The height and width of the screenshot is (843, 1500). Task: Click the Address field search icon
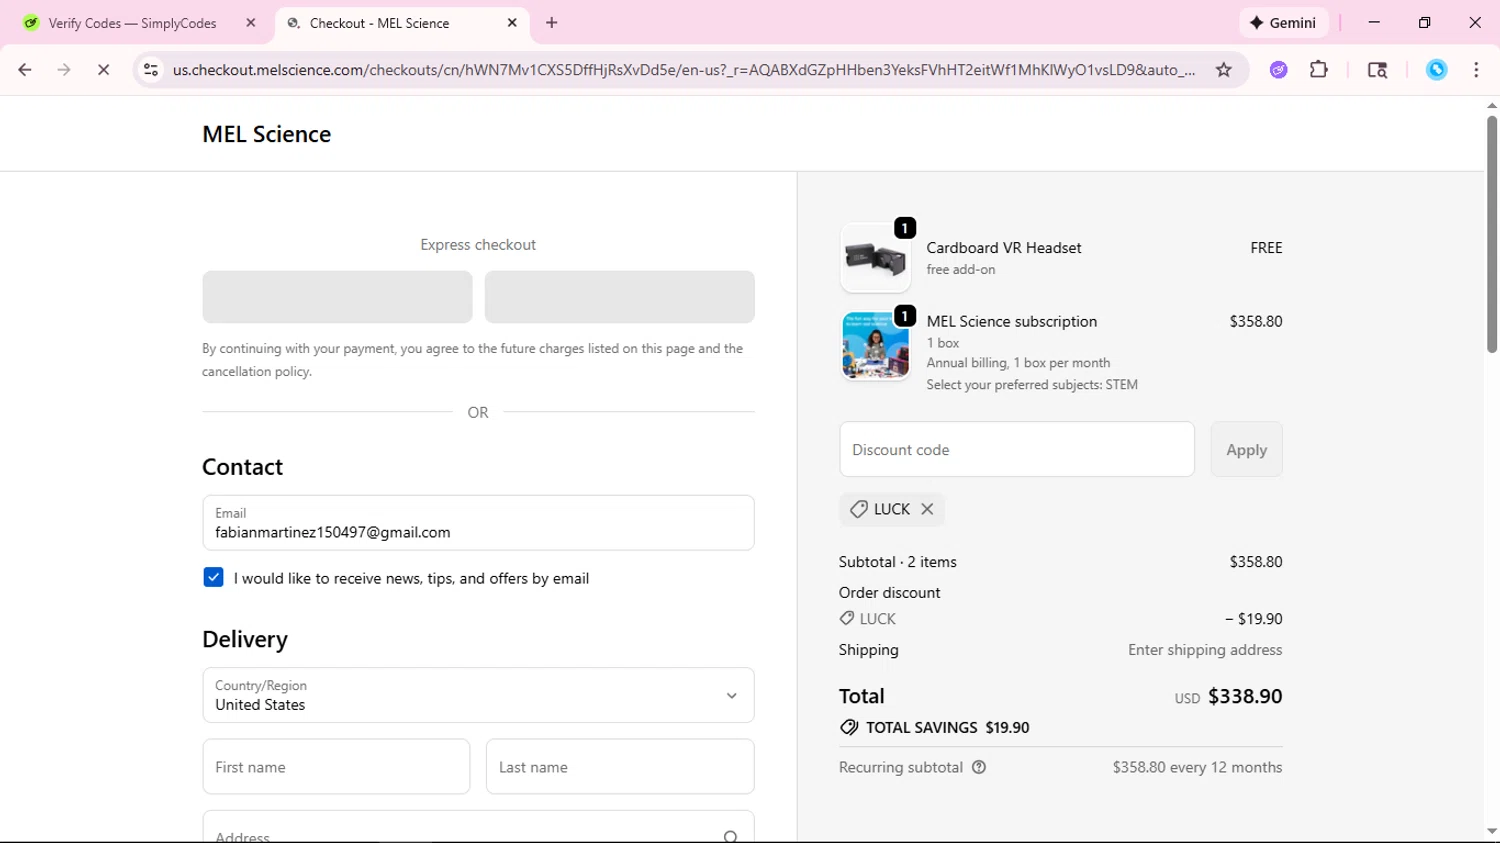pyautogui.click(x=731, y=836)
